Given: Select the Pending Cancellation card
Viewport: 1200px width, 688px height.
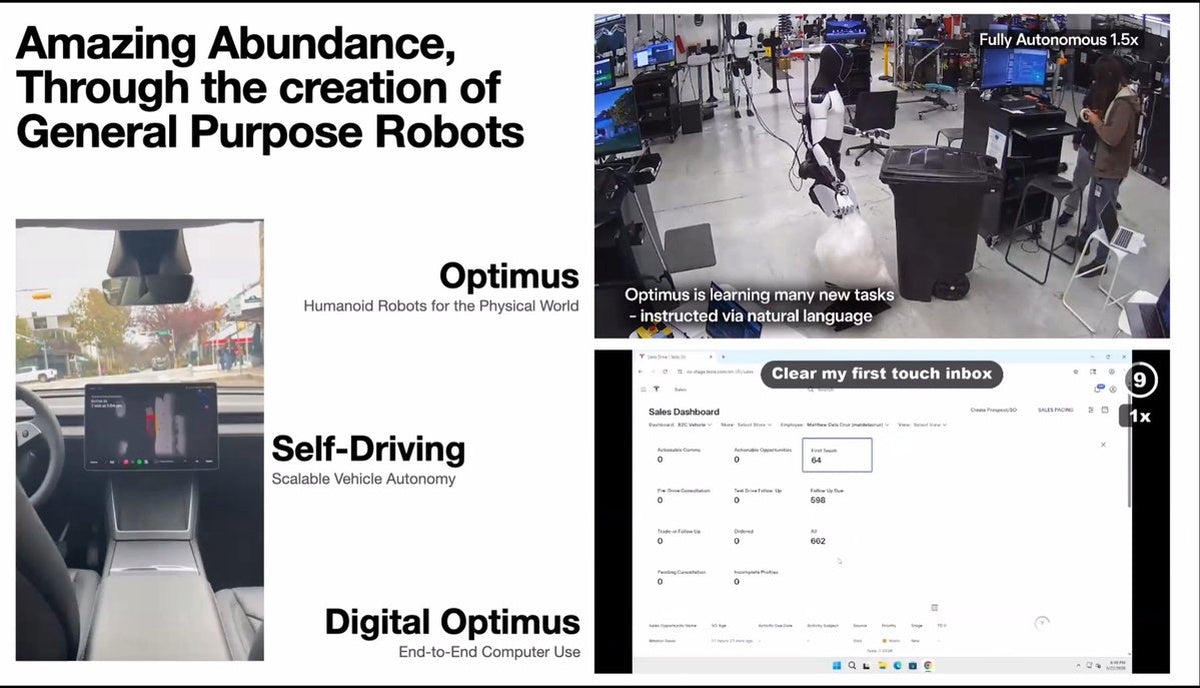Looking at the screenshot, I should pos(682,576).
